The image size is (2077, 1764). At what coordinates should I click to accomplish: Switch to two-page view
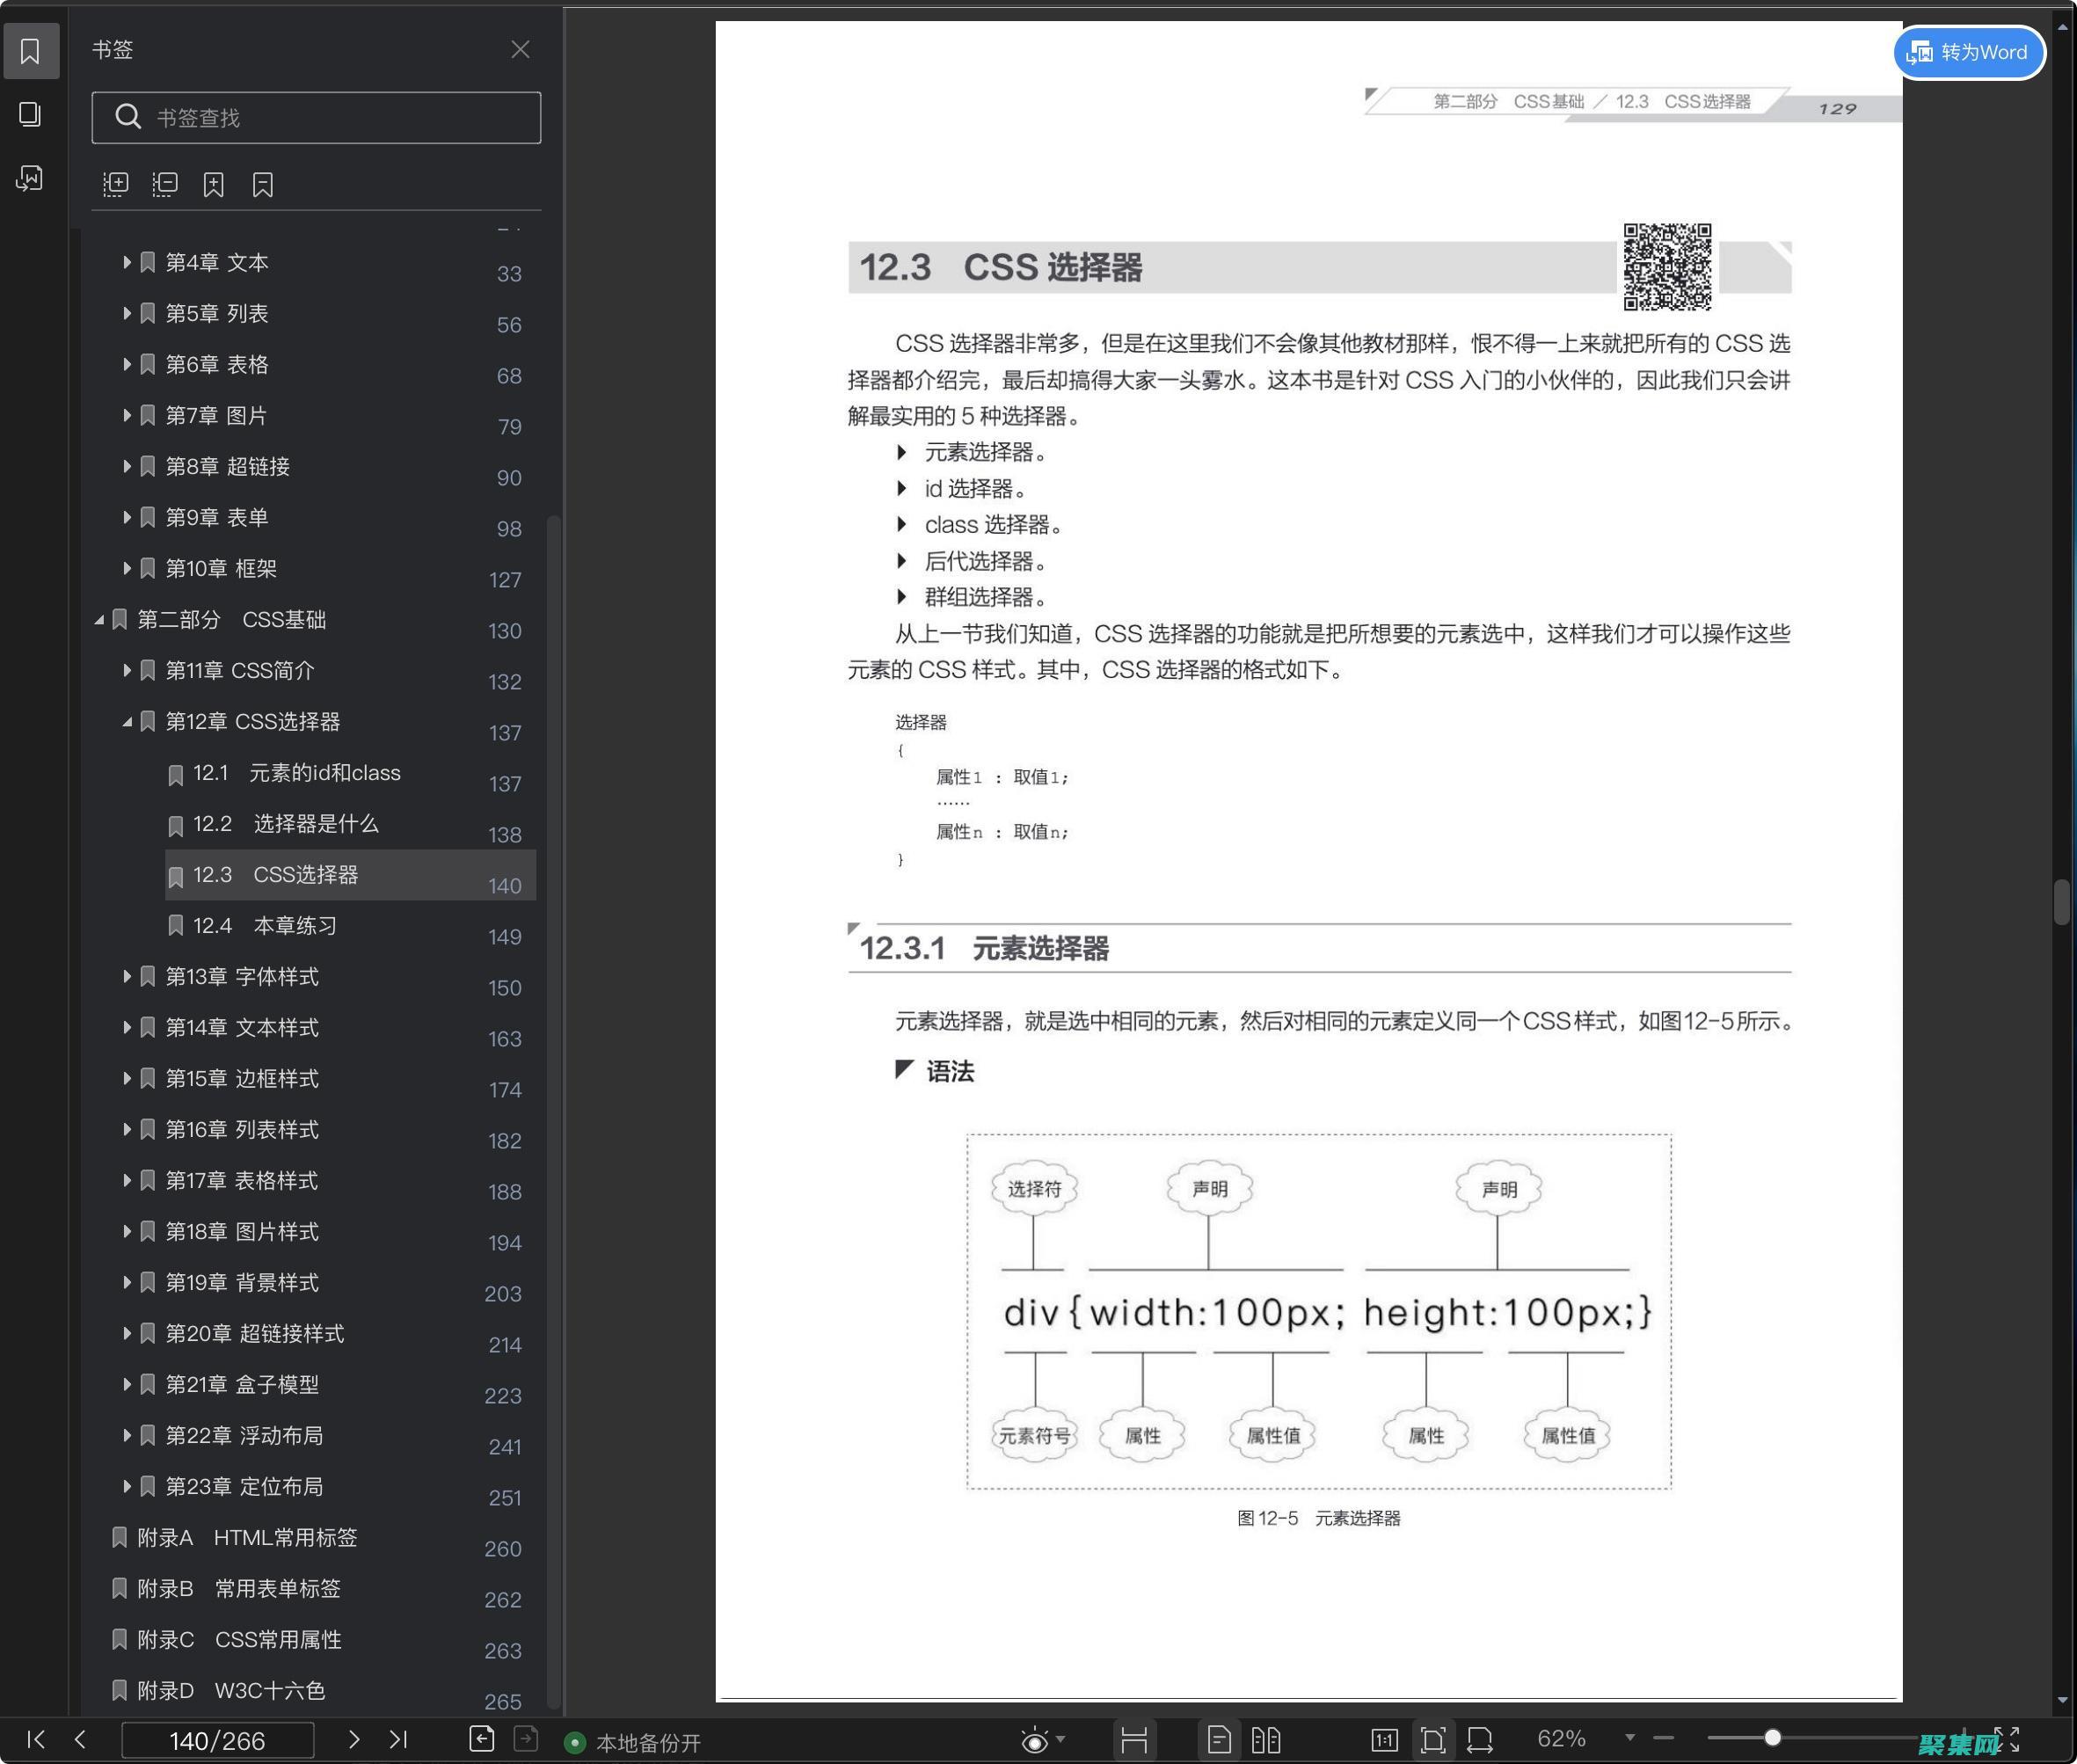coord(1267,1740)
